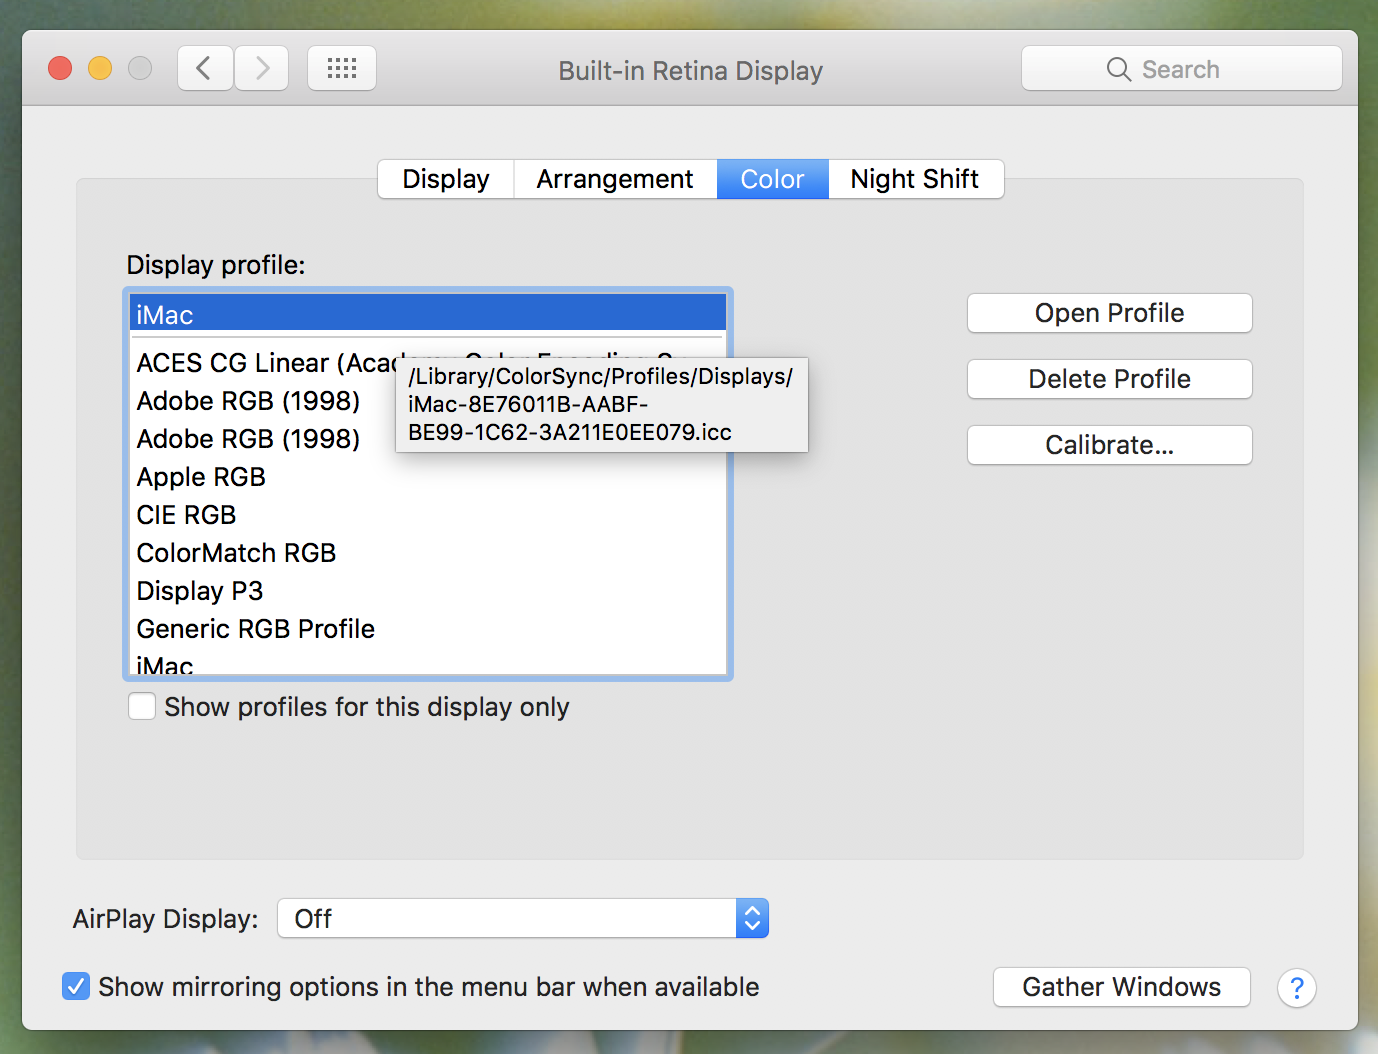Uncheck Show mirroring options in menu bar

(76, 987)
